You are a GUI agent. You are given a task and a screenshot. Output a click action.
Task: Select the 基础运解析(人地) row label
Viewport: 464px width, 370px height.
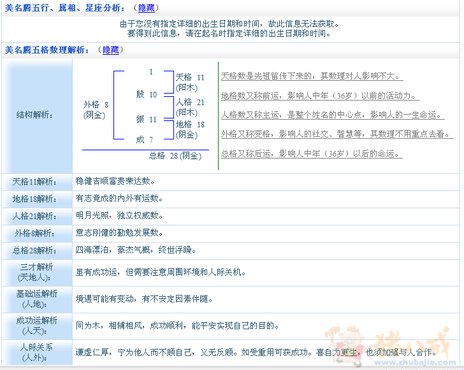click(36, 299)
